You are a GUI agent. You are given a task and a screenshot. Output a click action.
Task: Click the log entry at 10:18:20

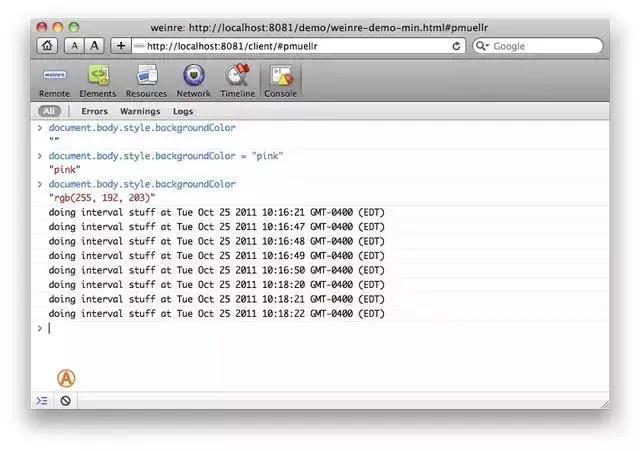pos(216,284)
